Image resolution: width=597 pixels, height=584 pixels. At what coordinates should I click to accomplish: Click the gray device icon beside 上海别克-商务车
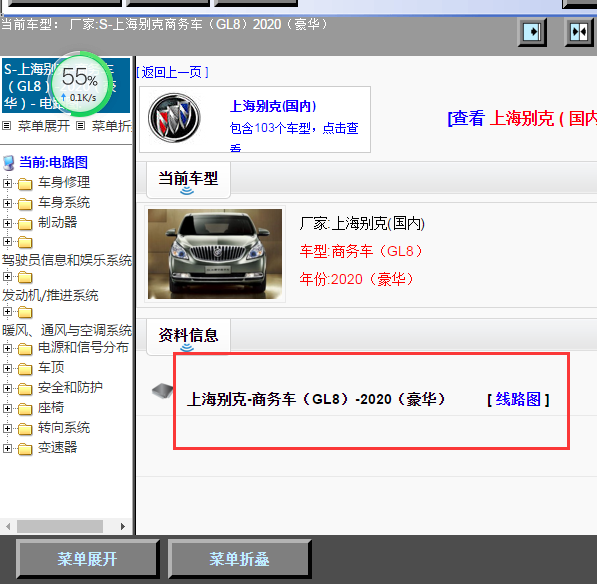tap(163, 391)
